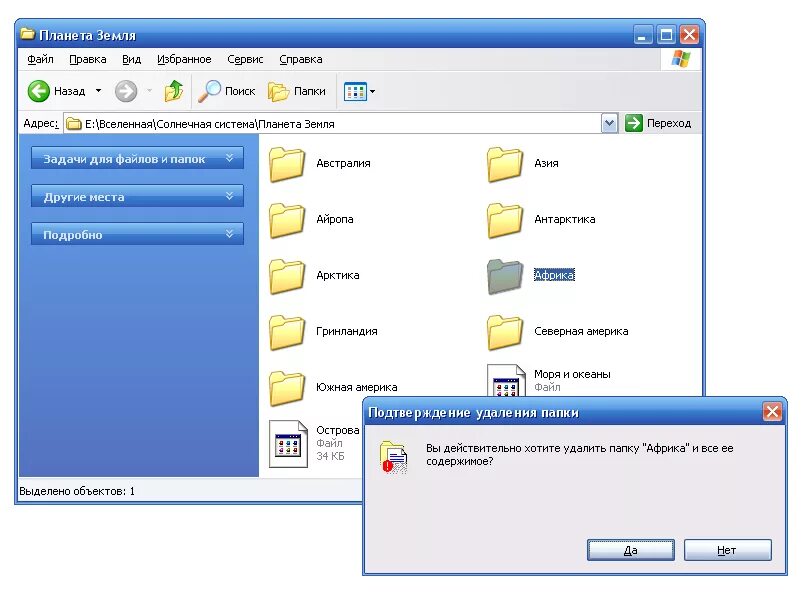Expand the 'Задачи для файлов и папок' panel
The height and width of the screenshot is (594, 806).
pyautogui.click(x=137, y=158)
